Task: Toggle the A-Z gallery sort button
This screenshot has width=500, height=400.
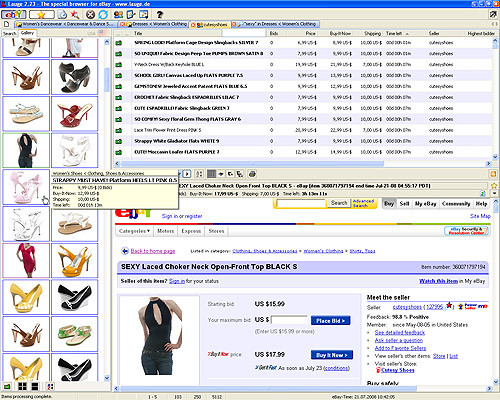Action: pyautogui.click(x=50, y=386)
